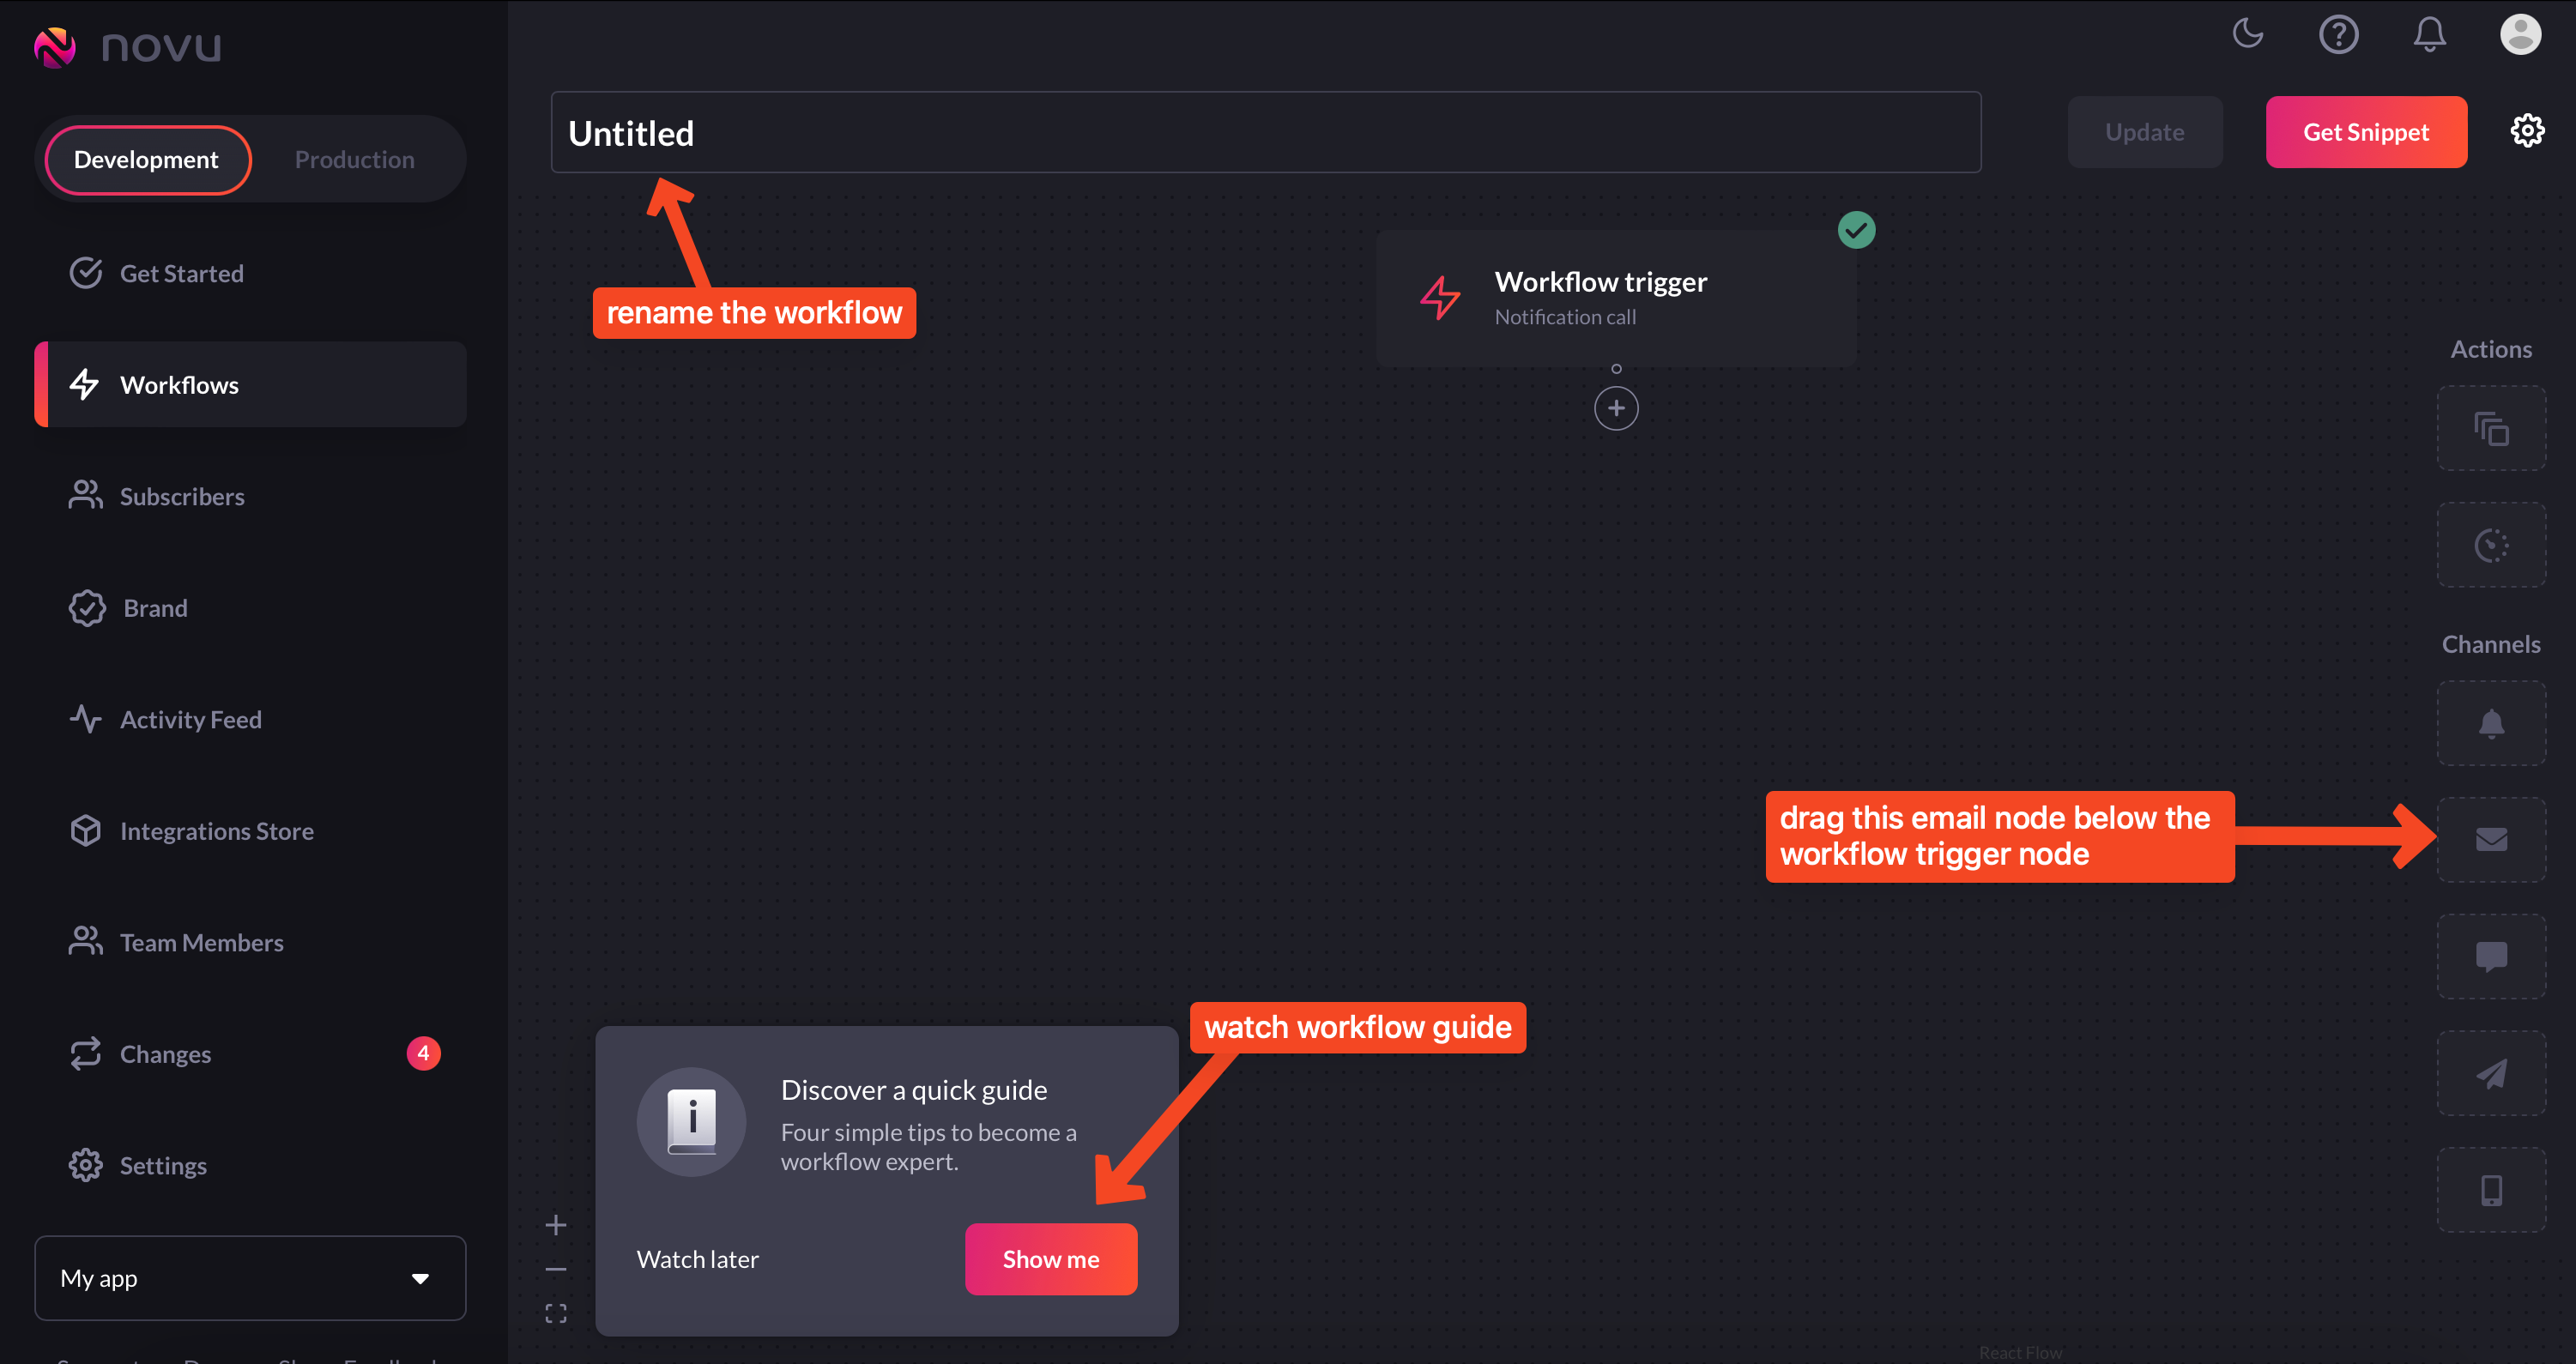Click the Untitled workflow name field
This screenshot has height=1364, width=2576.
[x=1264, y=133]
